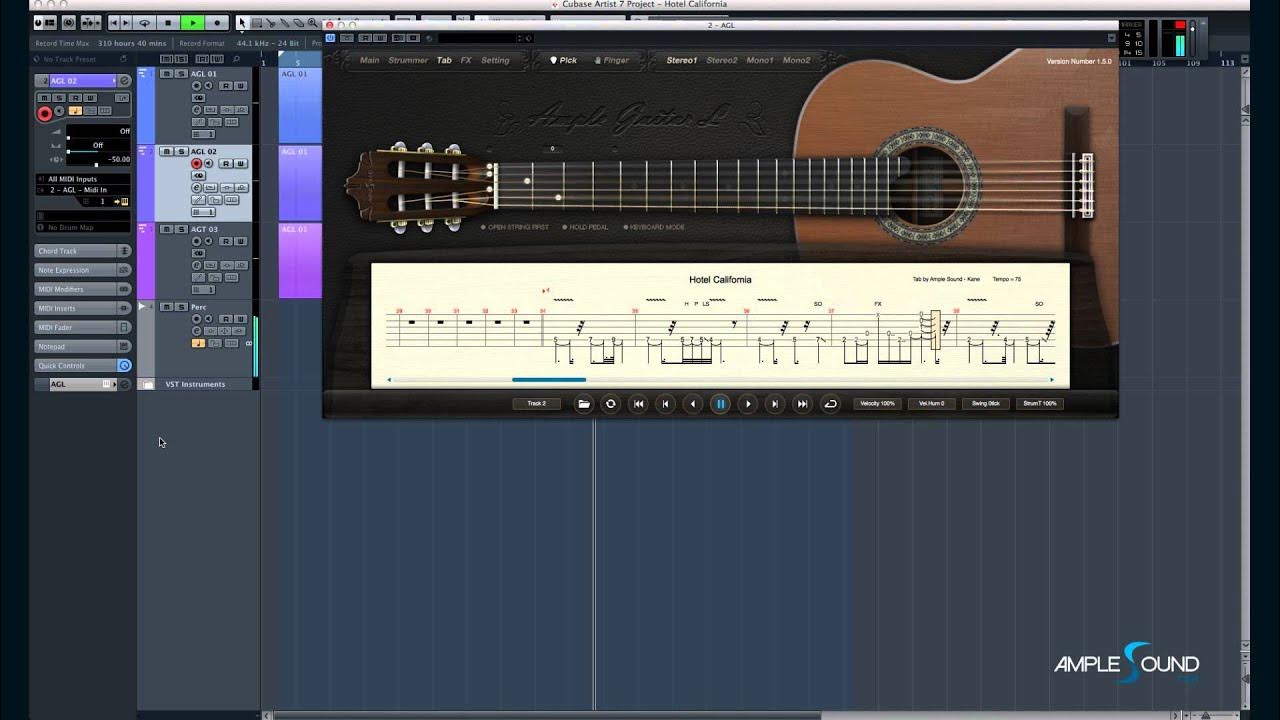Click the Velocity 100% button

[878, 404]
